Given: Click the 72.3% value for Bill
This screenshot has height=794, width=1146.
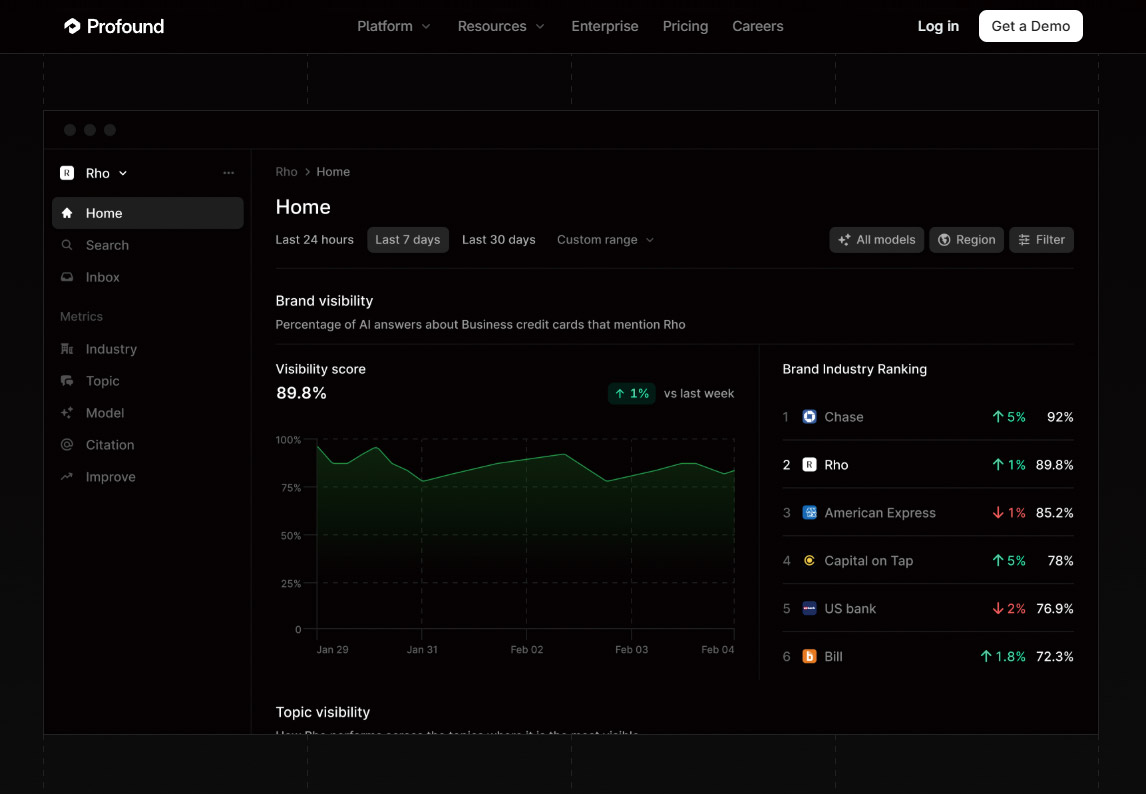Looking at the screenshot, I should coord(1055,657).
